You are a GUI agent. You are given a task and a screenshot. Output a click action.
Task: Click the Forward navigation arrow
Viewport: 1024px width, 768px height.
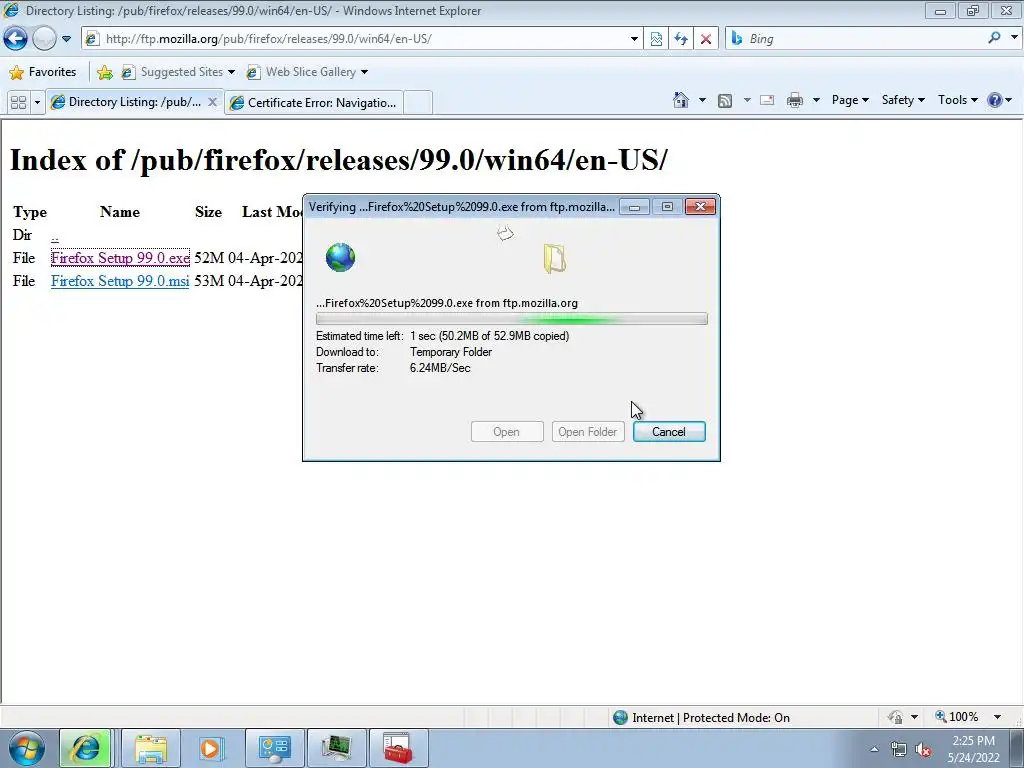44,39
